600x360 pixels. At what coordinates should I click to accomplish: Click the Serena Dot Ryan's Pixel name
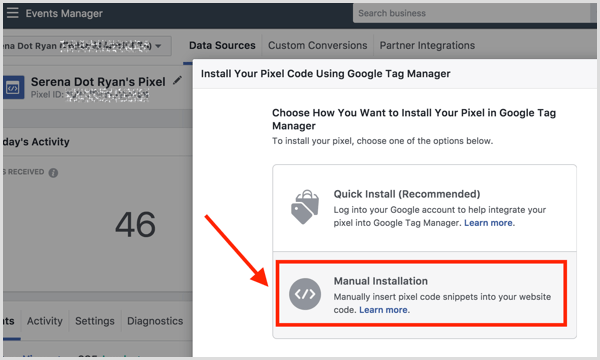(98, 81)
